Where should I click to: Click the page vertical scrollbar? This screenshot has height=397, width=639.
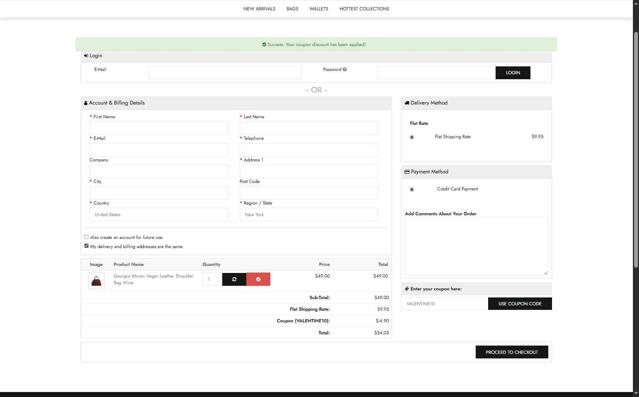click(636, 150)
